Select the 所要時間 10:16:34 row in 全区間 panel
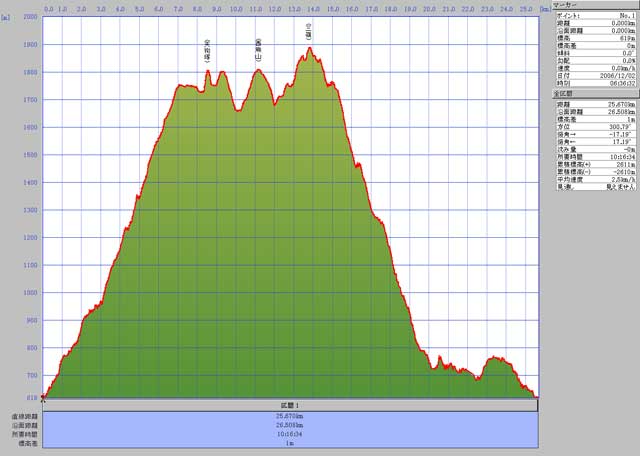640x456 pixels. pos(594,156)
